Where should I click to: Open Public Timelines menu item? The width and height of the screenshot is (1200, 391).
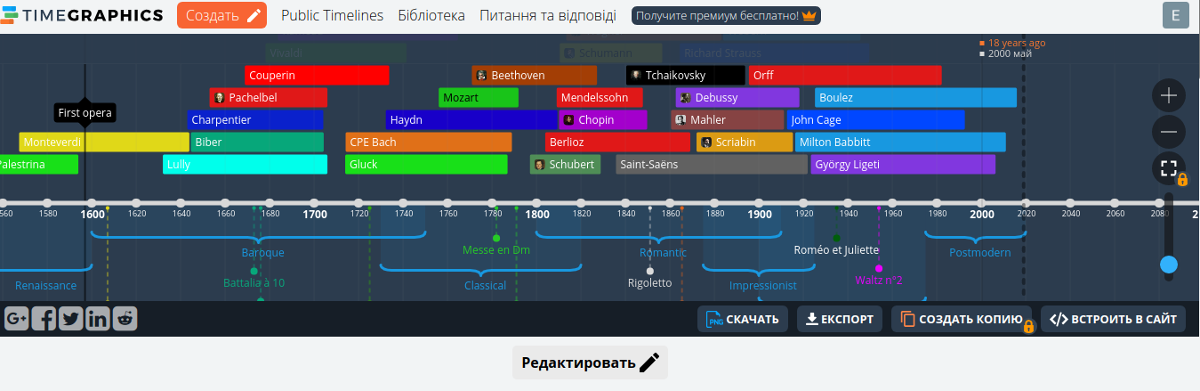(332, 16)
